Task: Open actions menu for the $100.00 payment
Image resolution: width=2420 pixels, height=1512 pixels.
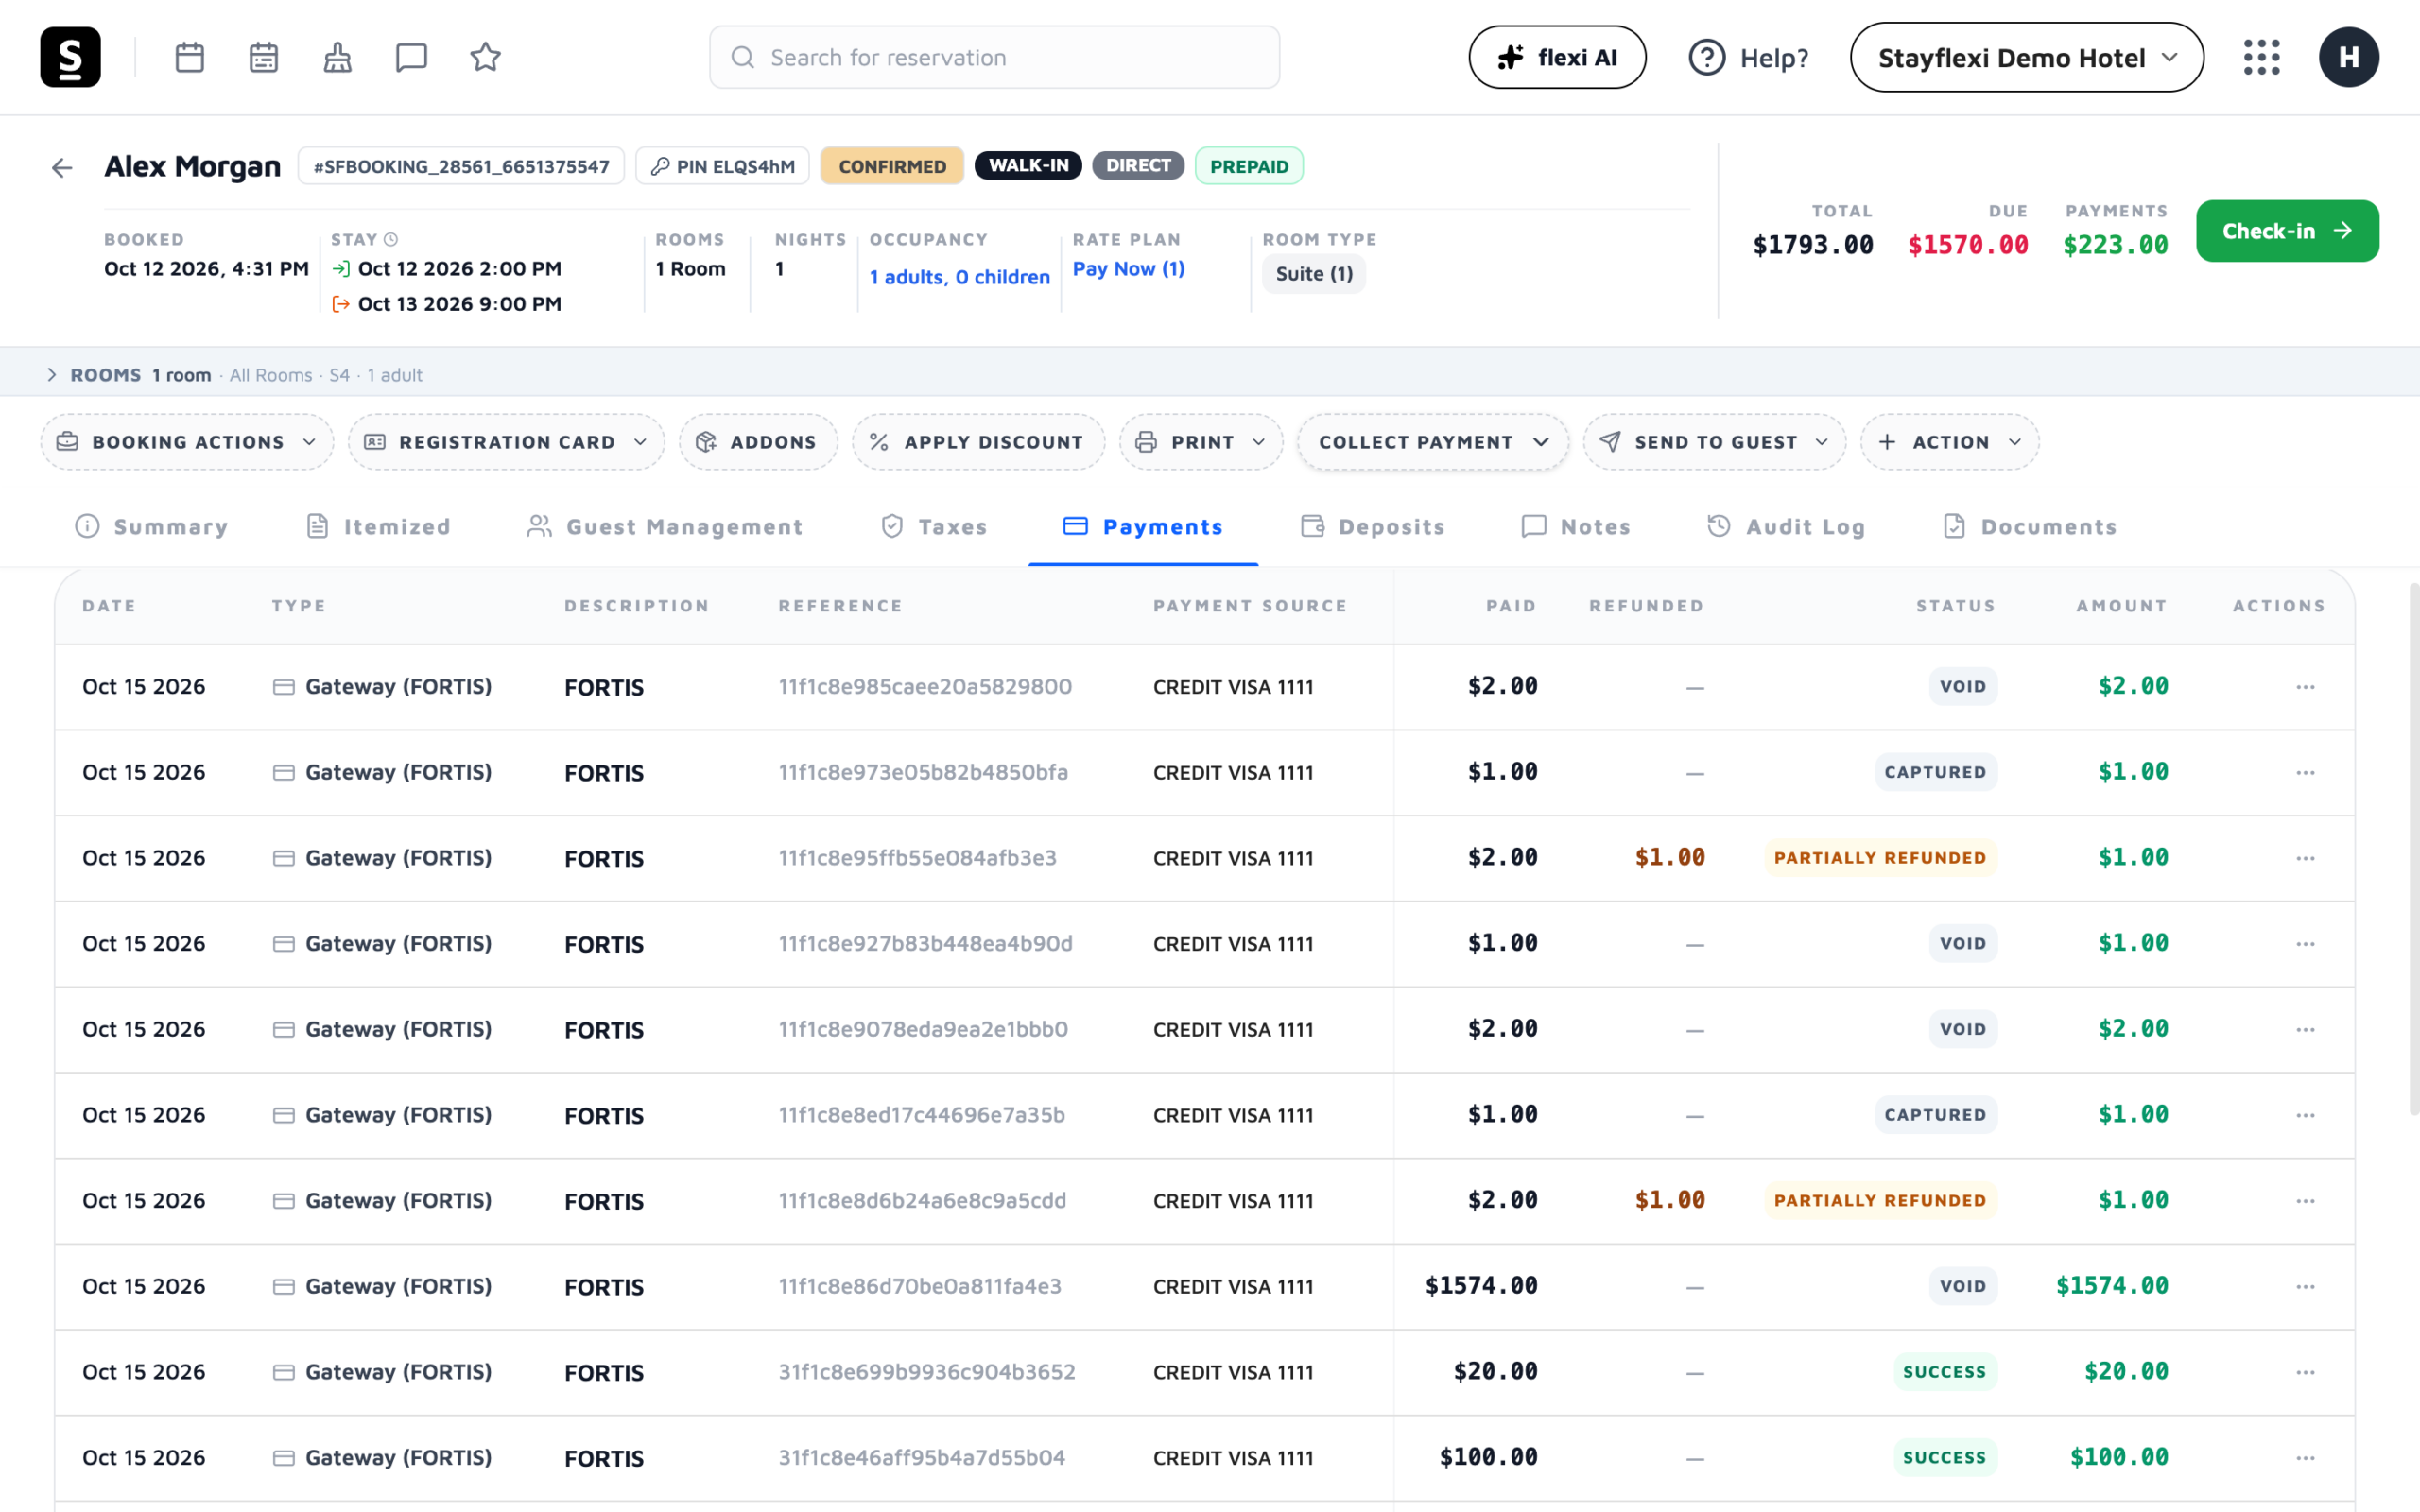Action: point(2306,1458)
